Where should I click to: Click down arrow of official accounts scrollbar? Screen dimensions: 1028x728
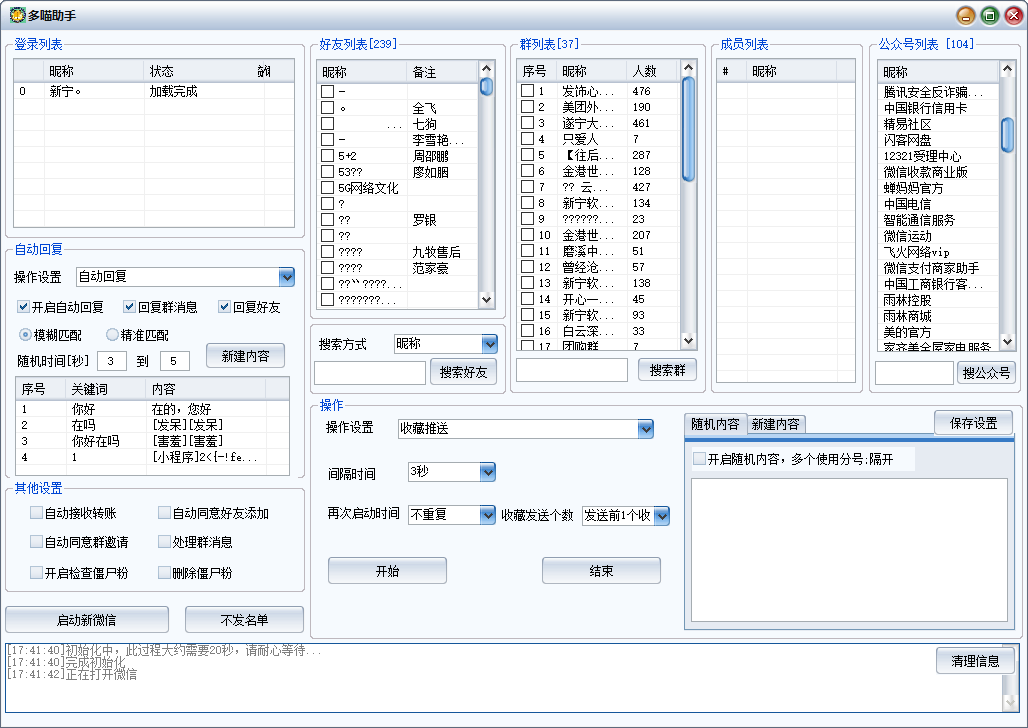(x=1008, y=342)
